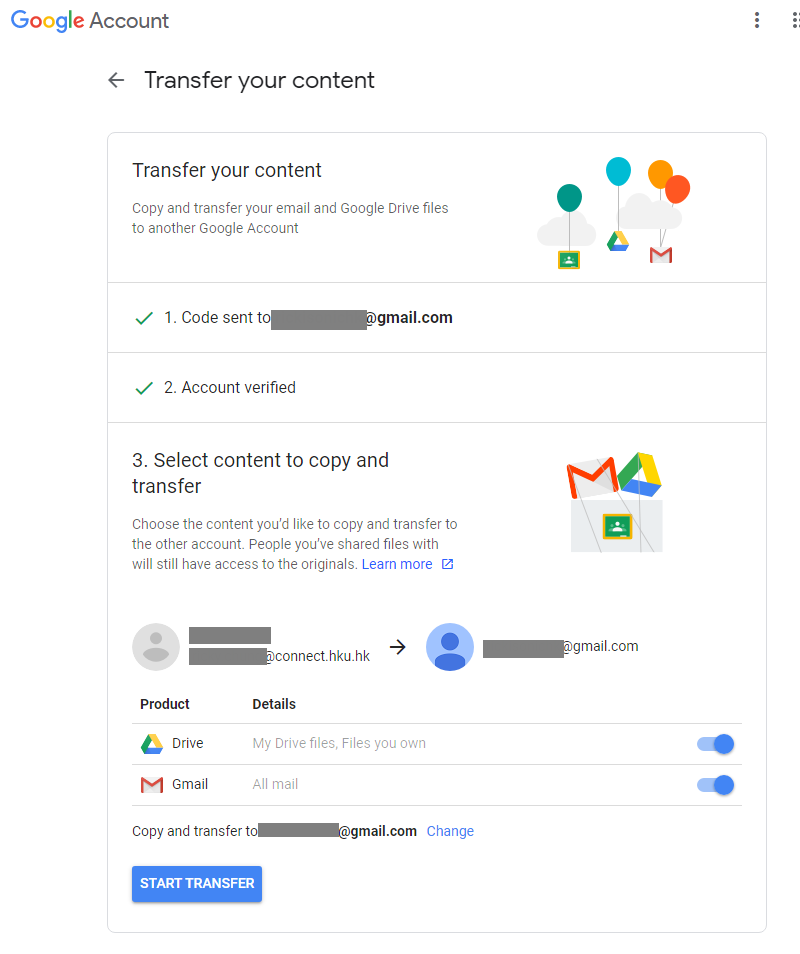Open the three-dot more options menu
This screenshot has width=800, height=954.
757,20
